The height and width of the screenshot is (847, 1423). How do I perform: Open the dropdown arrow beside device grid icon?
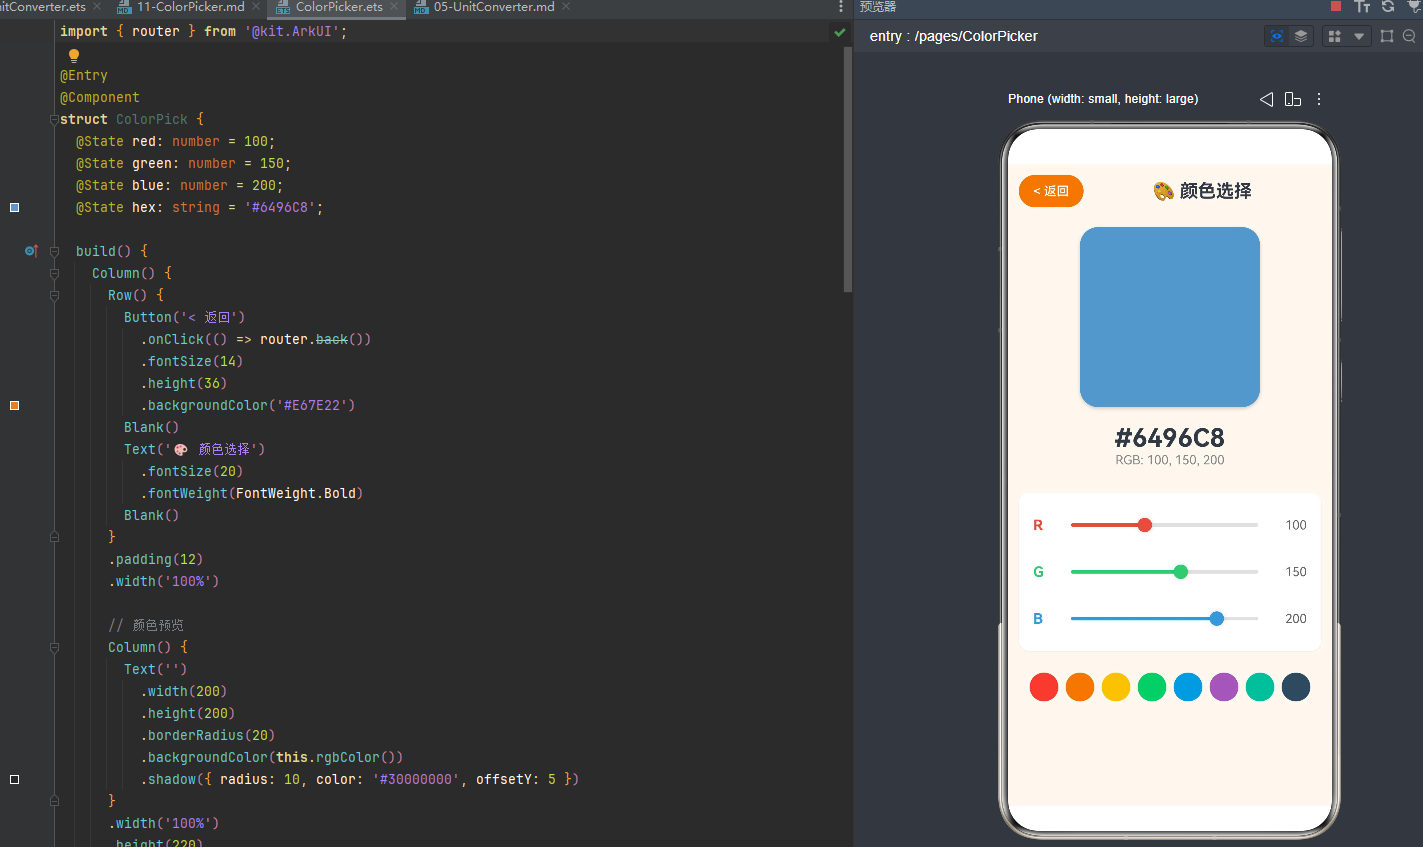click(1359, 36)
